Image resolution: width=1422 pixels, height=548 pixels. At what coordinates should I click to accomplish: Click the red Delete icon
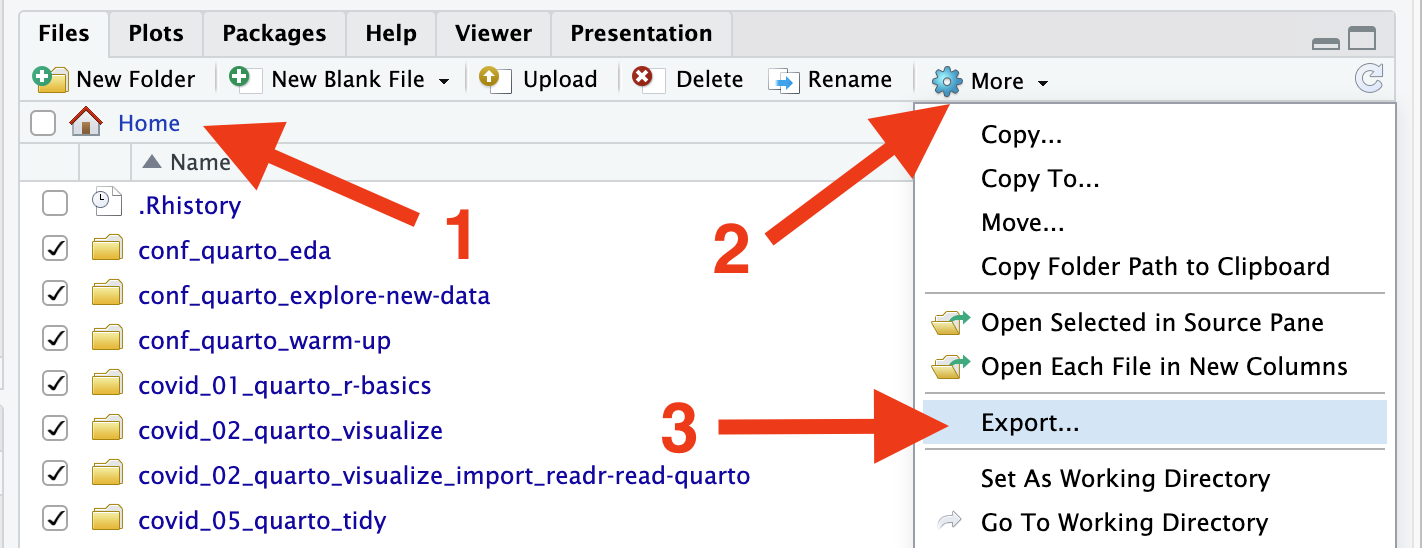(x=648, y=79)
